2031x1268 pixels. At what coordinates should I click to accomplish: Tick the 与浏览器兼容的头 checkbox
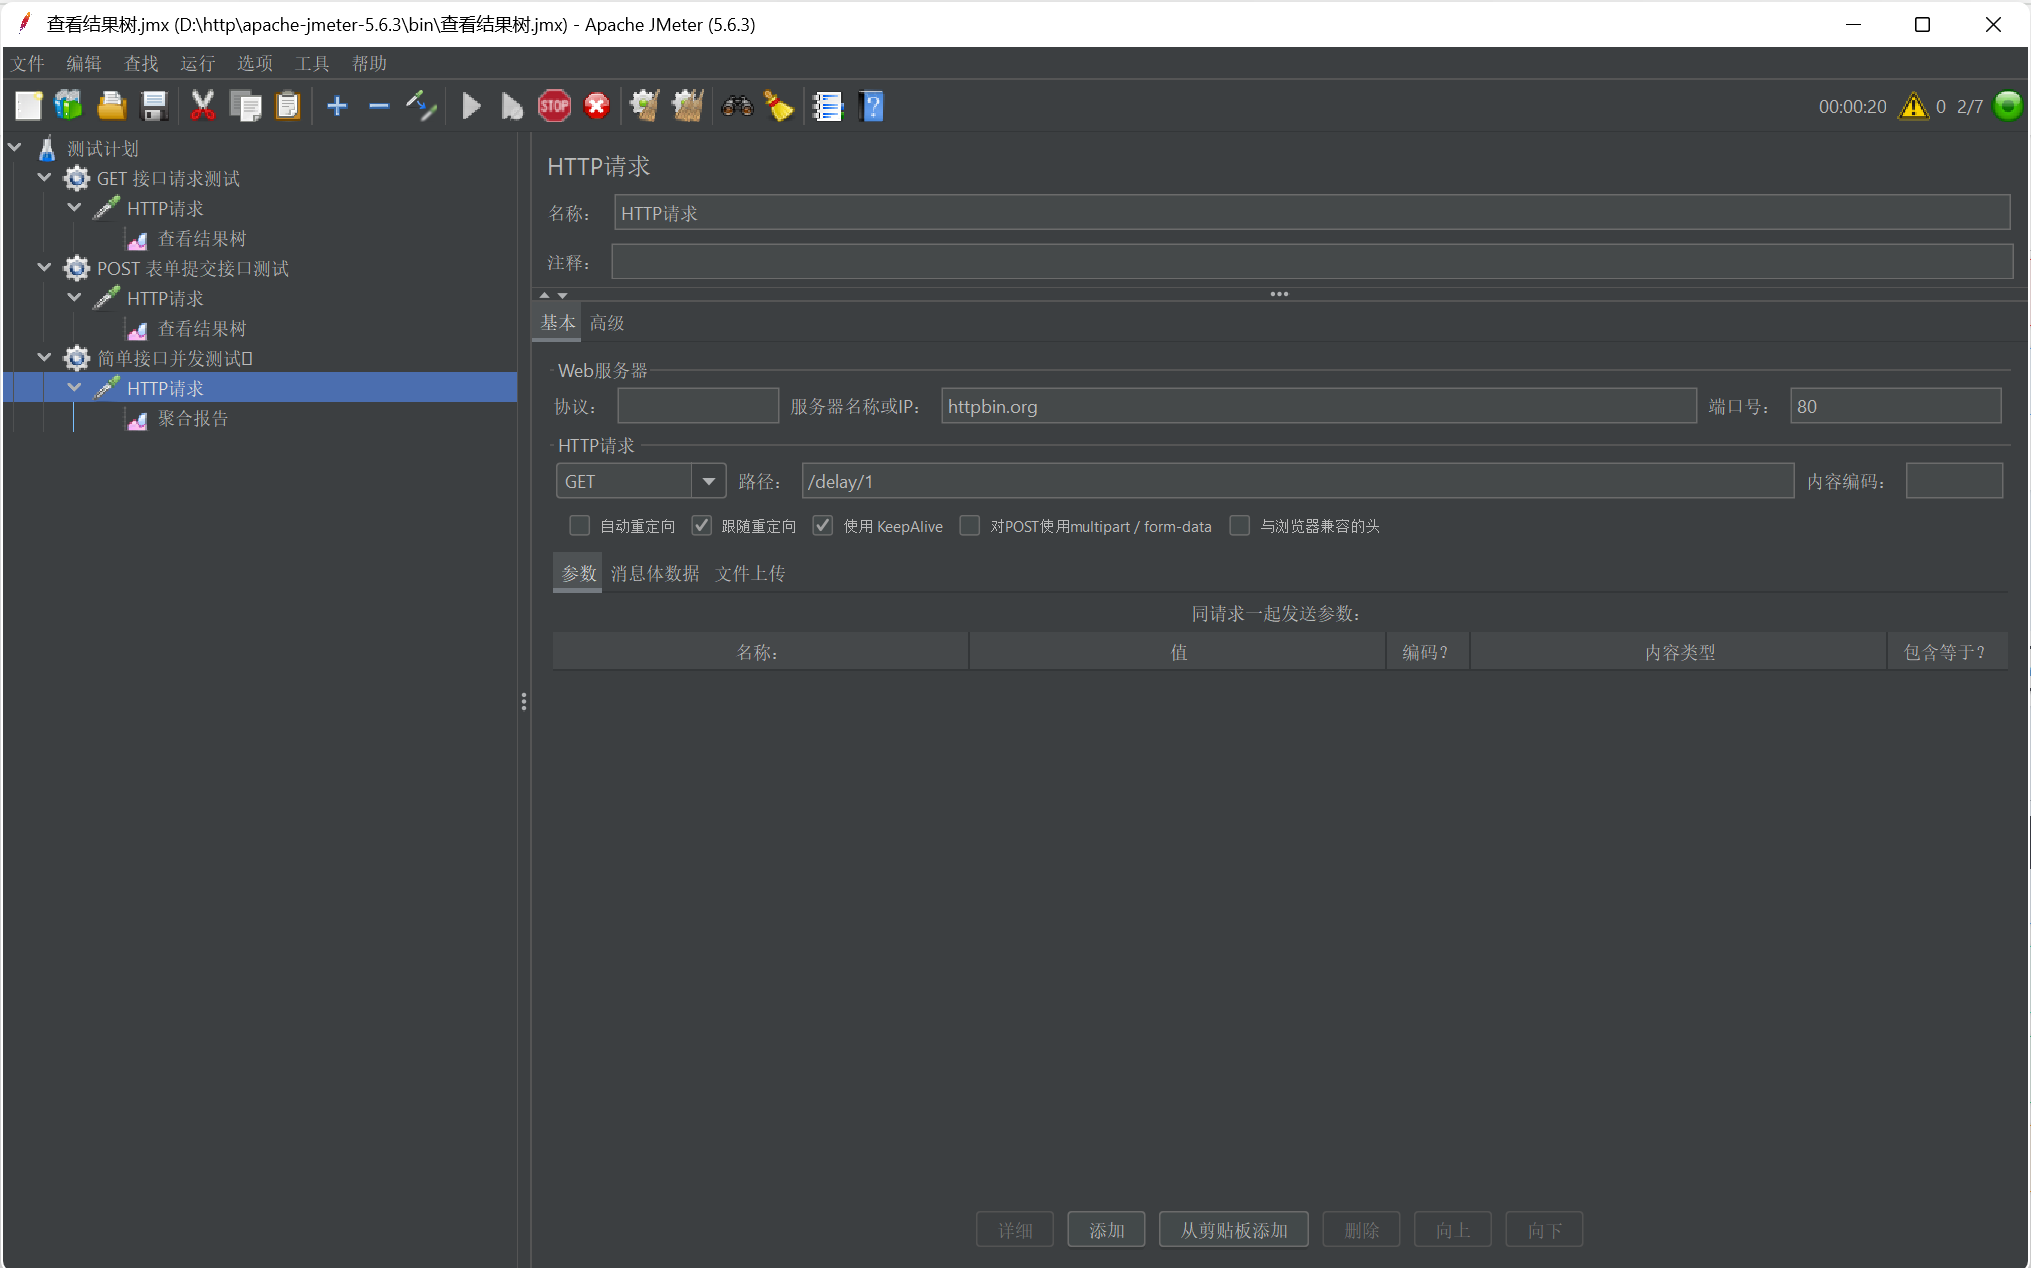point(1240,526)
